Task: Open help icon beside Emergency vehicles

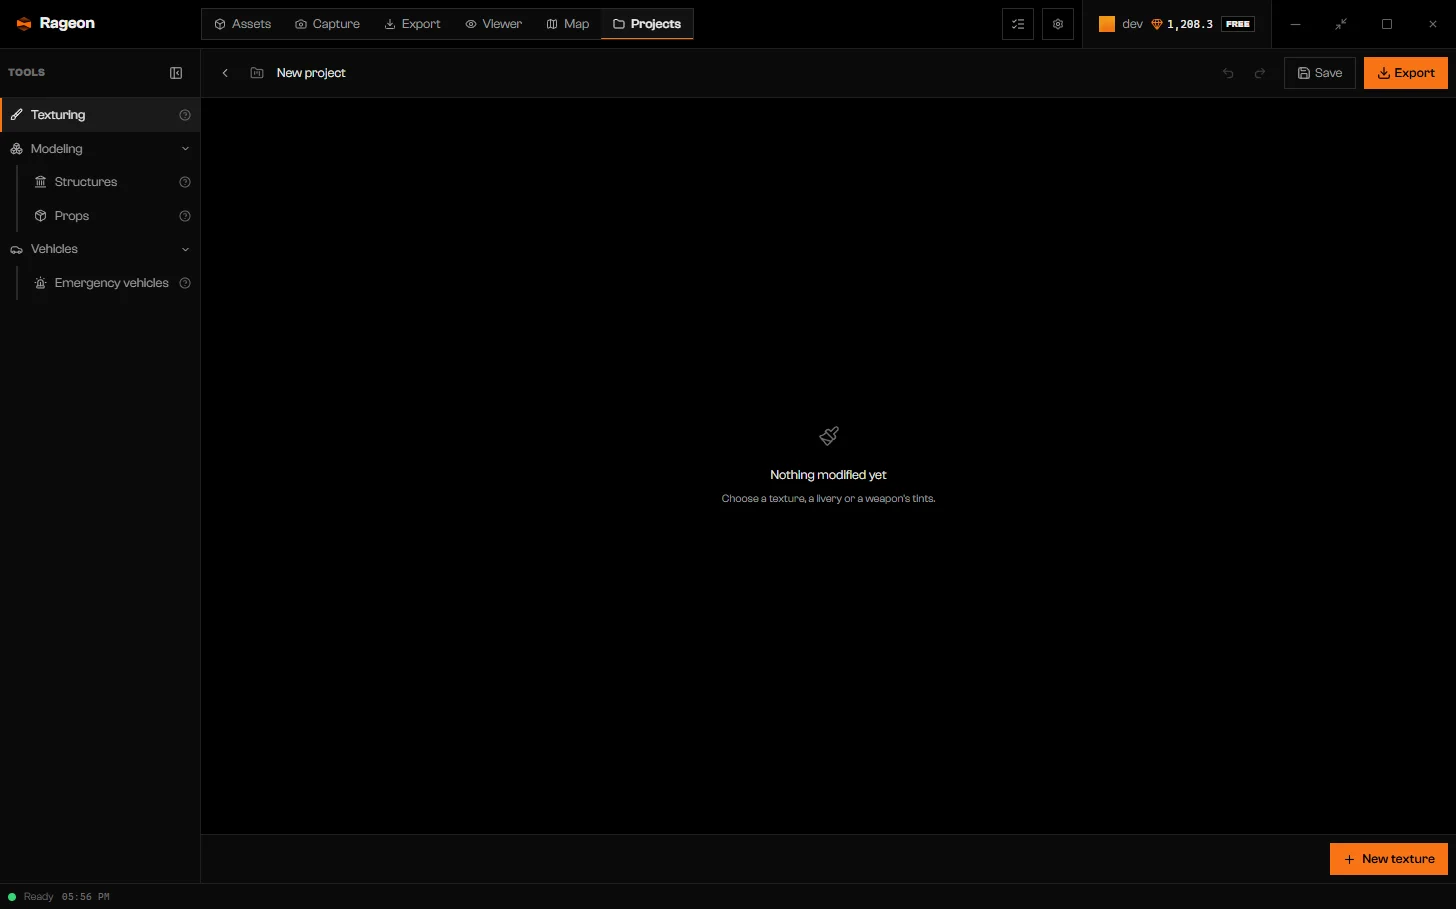Action: pyautogui.click(x=185, y=283)
